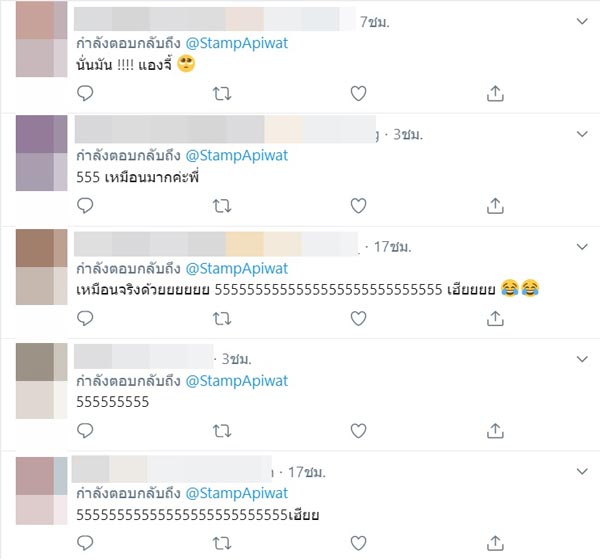Open the purple profile avatar of second tweet
The width and height of the screenshot is (600, 560).
[x=41, y=153]
